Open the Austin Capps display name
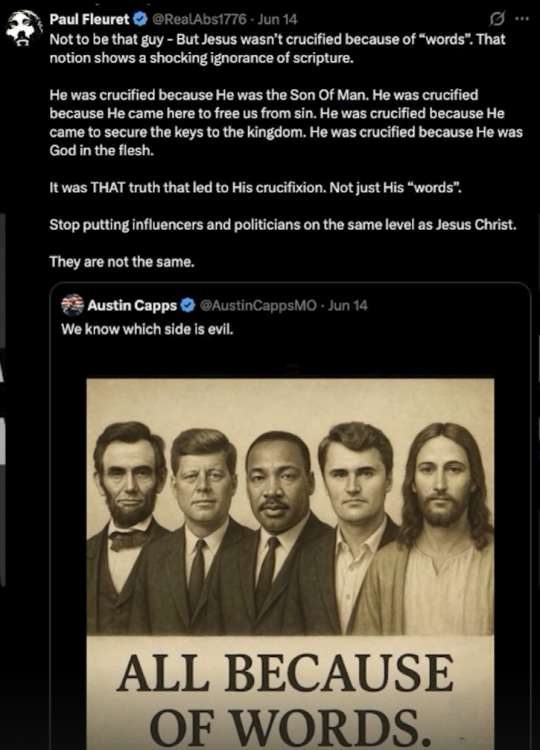This screenshot has height=750, width=540. (132, 305)
